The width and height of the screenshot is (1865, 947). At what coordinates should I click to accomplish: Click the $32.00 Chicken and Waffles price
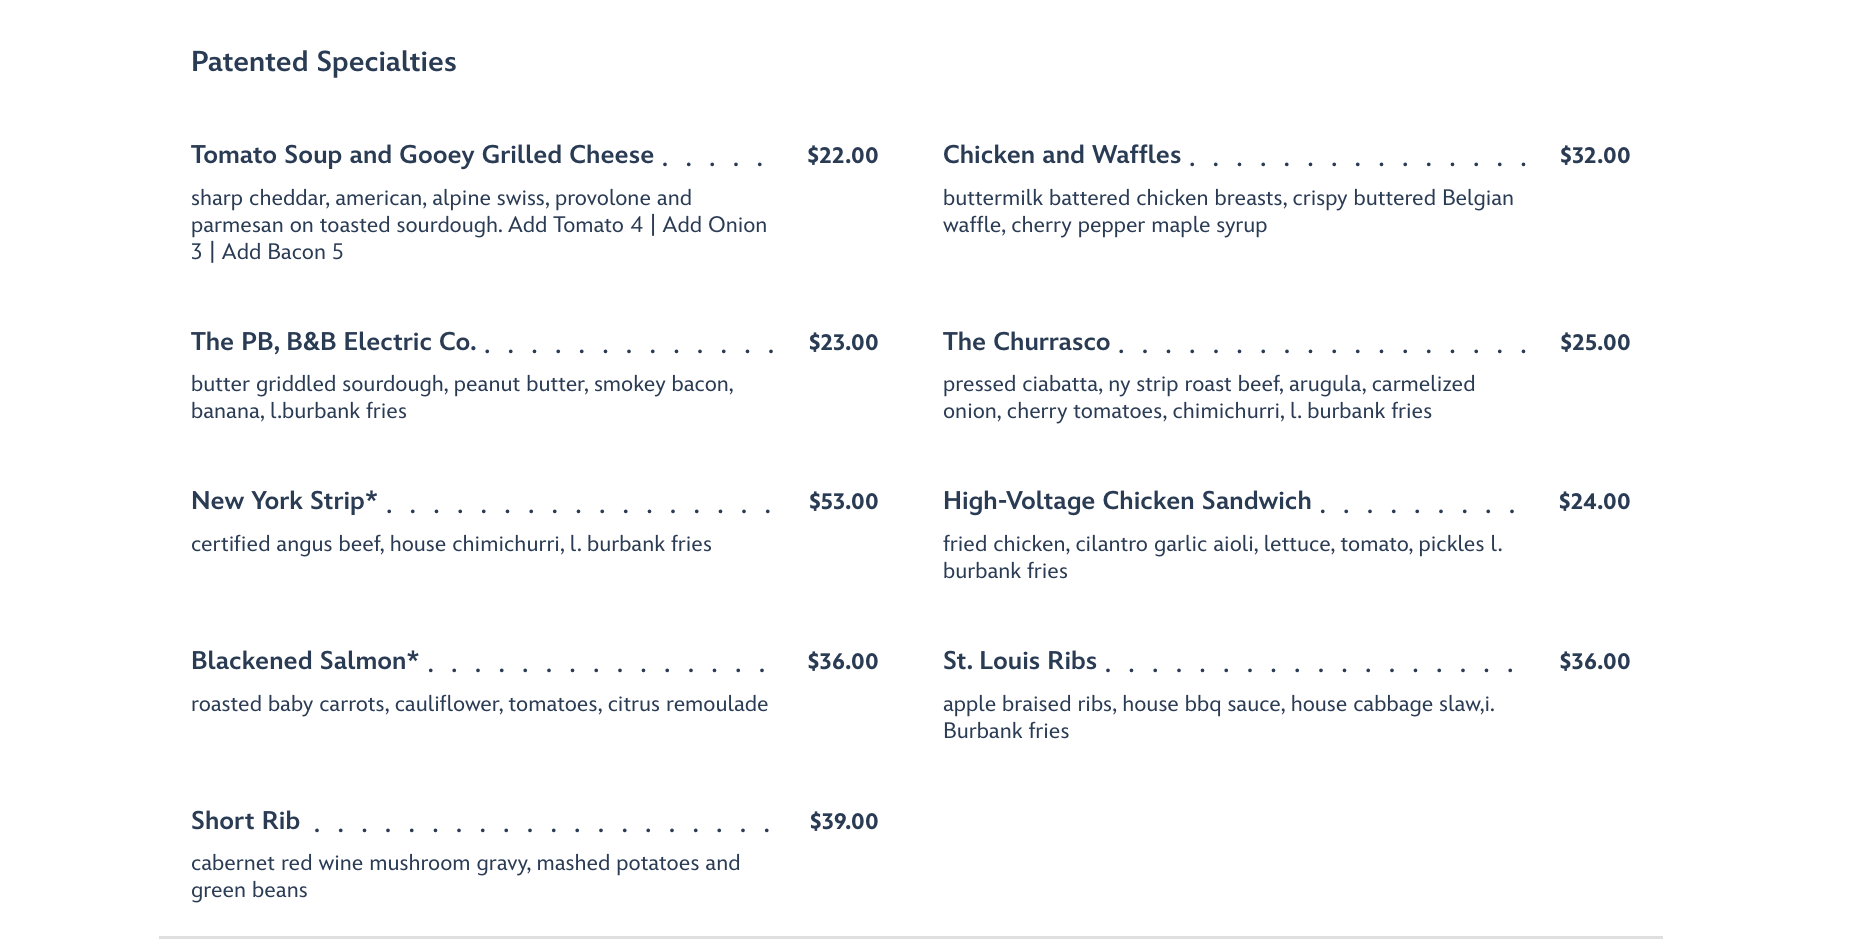click(1594, 156)
